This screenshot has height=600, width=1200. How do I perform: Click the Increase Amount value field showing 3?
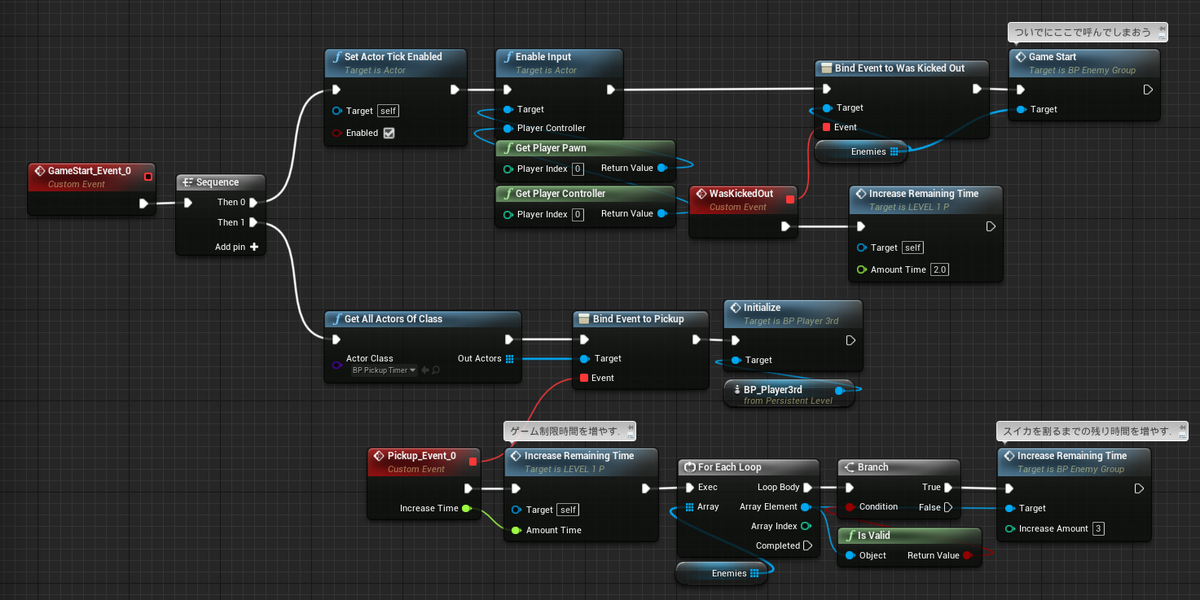coord(1098,528)
